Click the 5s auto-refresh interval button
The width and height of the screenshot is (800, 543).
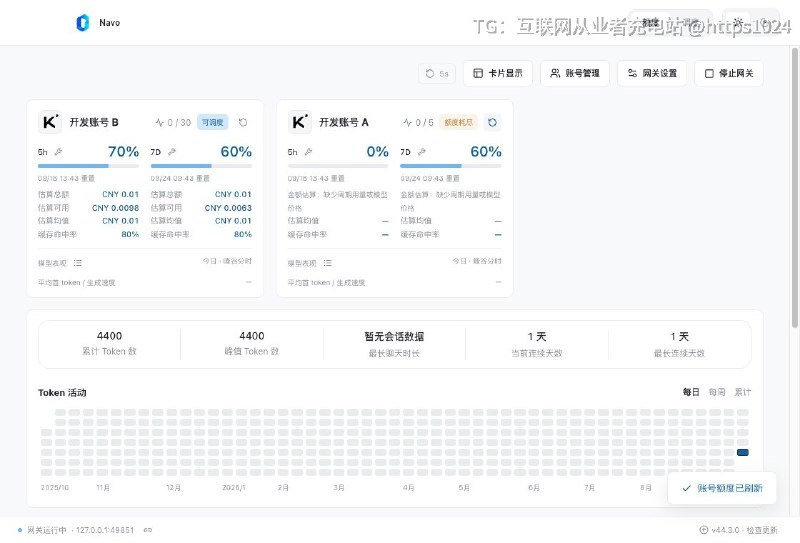[437, 73]
